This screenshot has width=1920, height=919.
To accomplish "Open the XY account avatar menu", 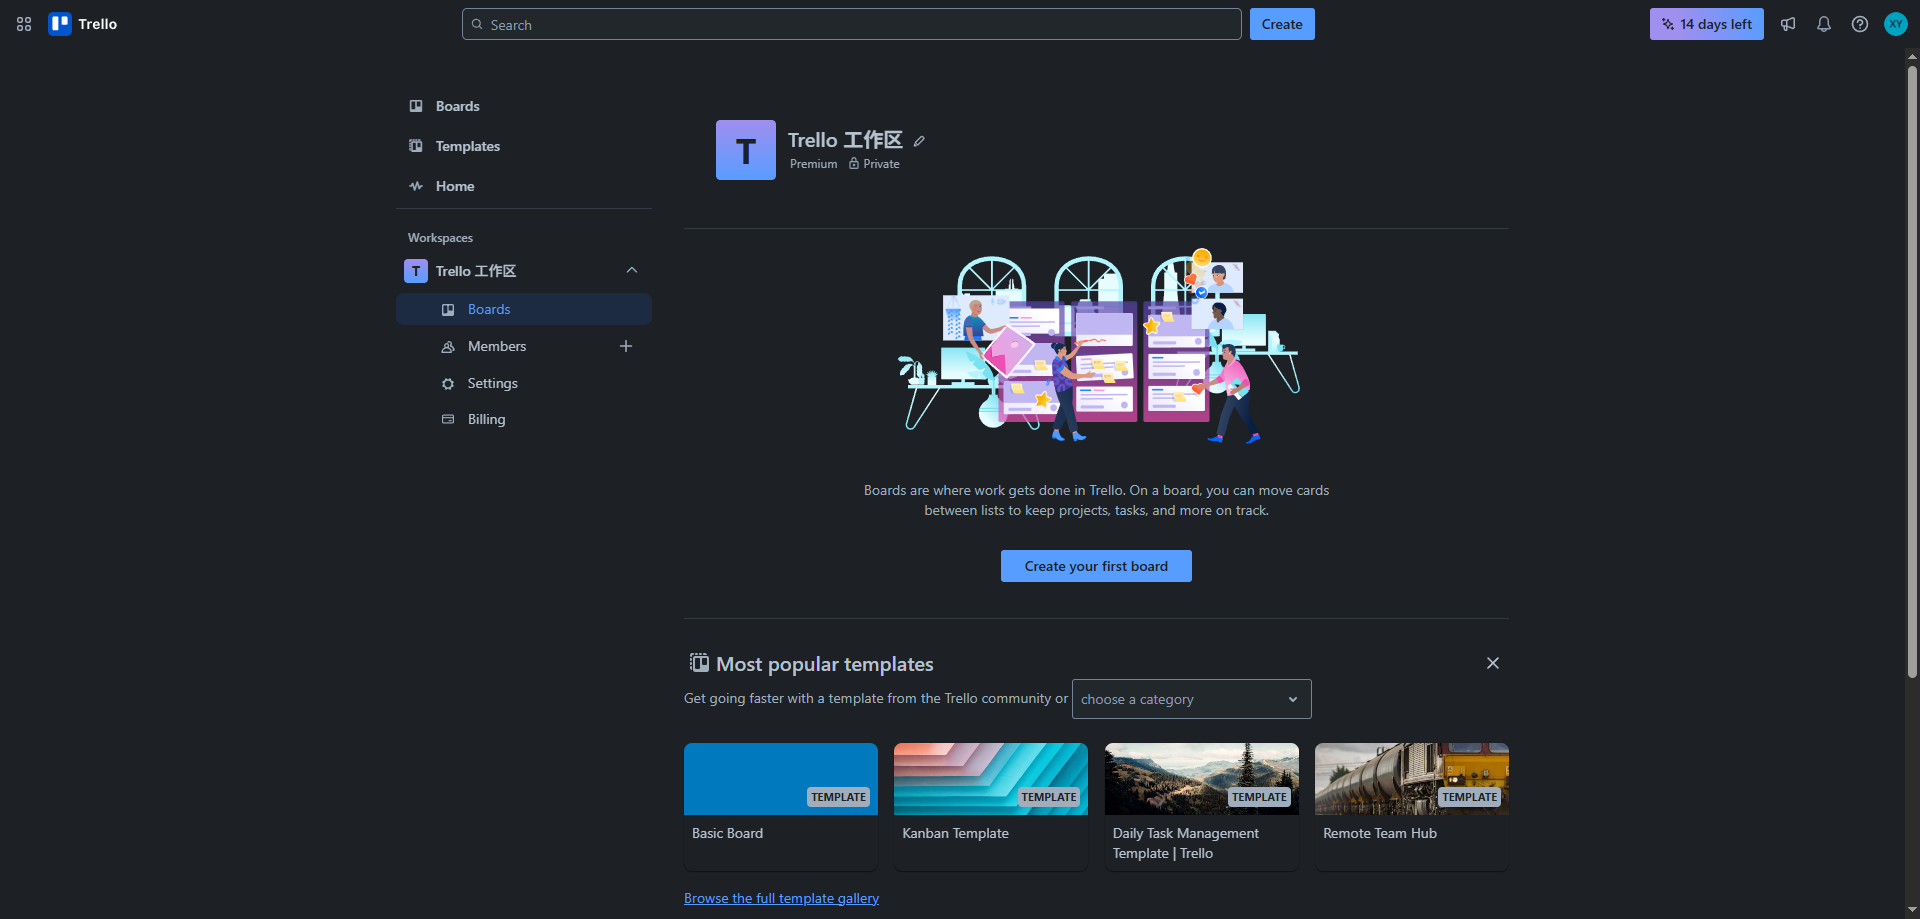I will pos(1896,24).
